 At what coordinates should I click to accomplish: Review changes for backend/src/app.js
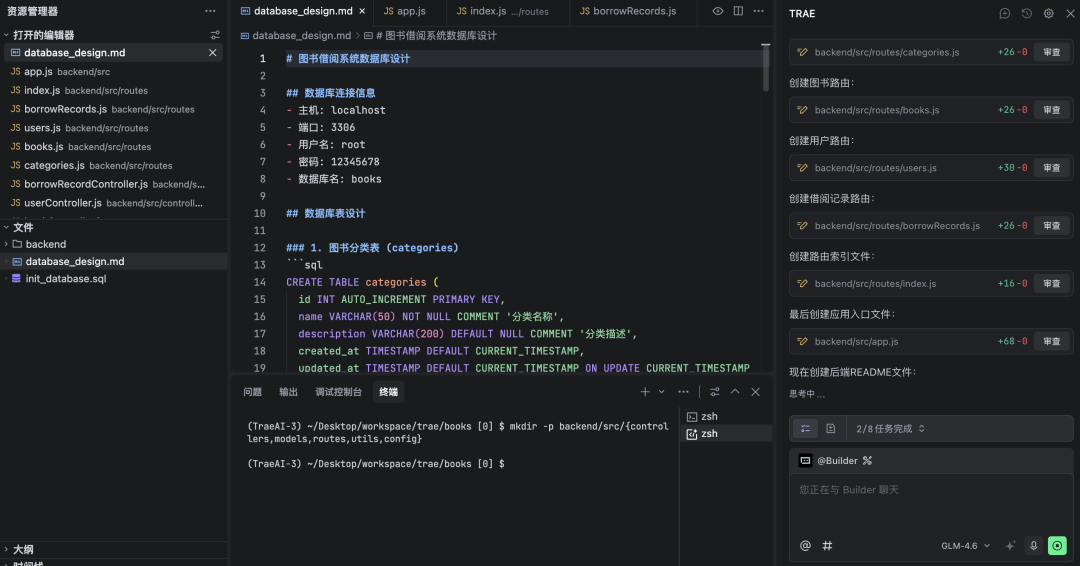[x=1052, y=342]
